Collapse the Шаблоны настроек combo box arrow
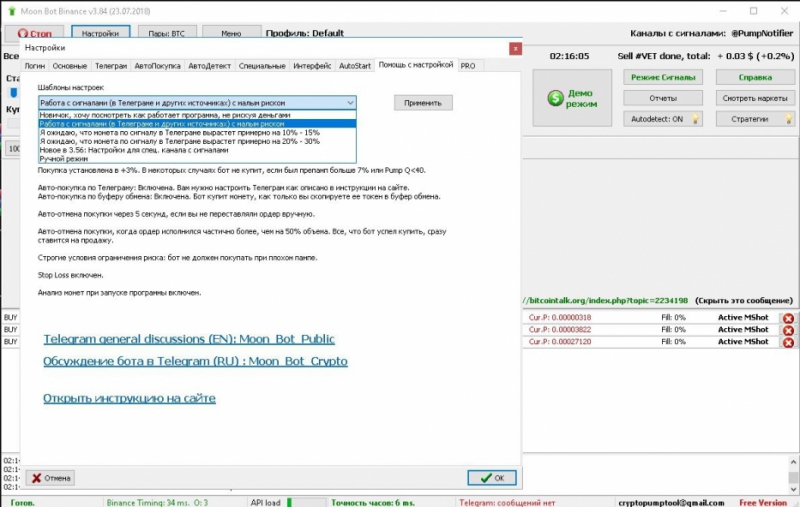 [350, 103]
